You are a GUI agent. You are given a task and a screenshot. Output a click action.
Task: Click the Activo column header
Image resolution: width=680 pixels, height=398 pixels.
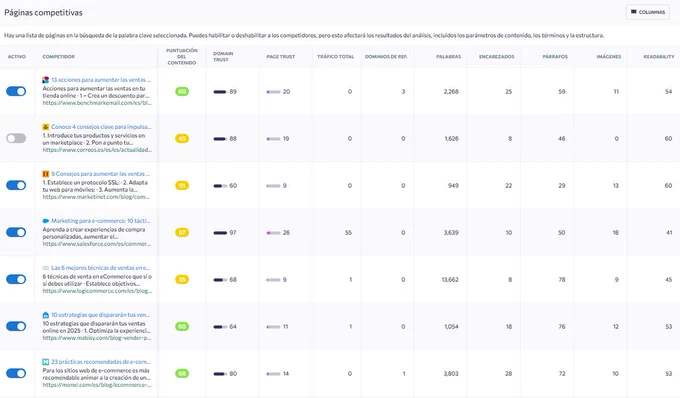17,57
